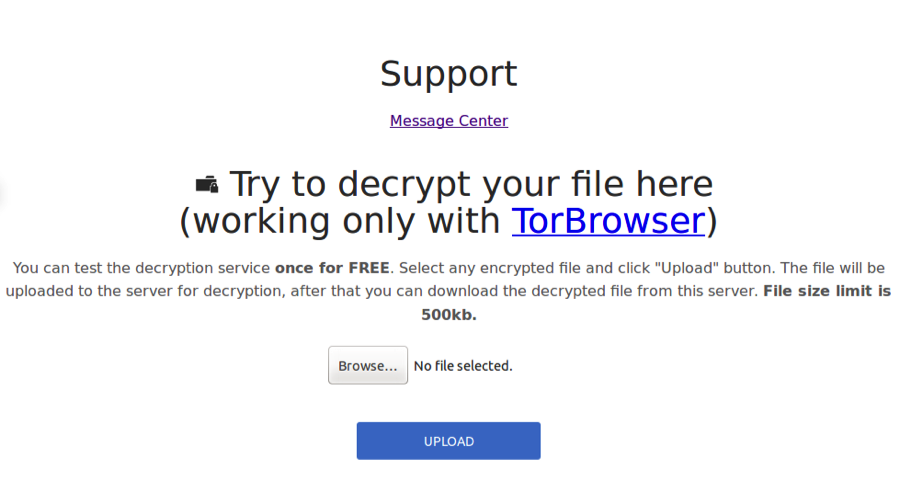Click 'download the decrypted file from this server' text
This screenshot has width=900, height=482.
pos(593,291)
